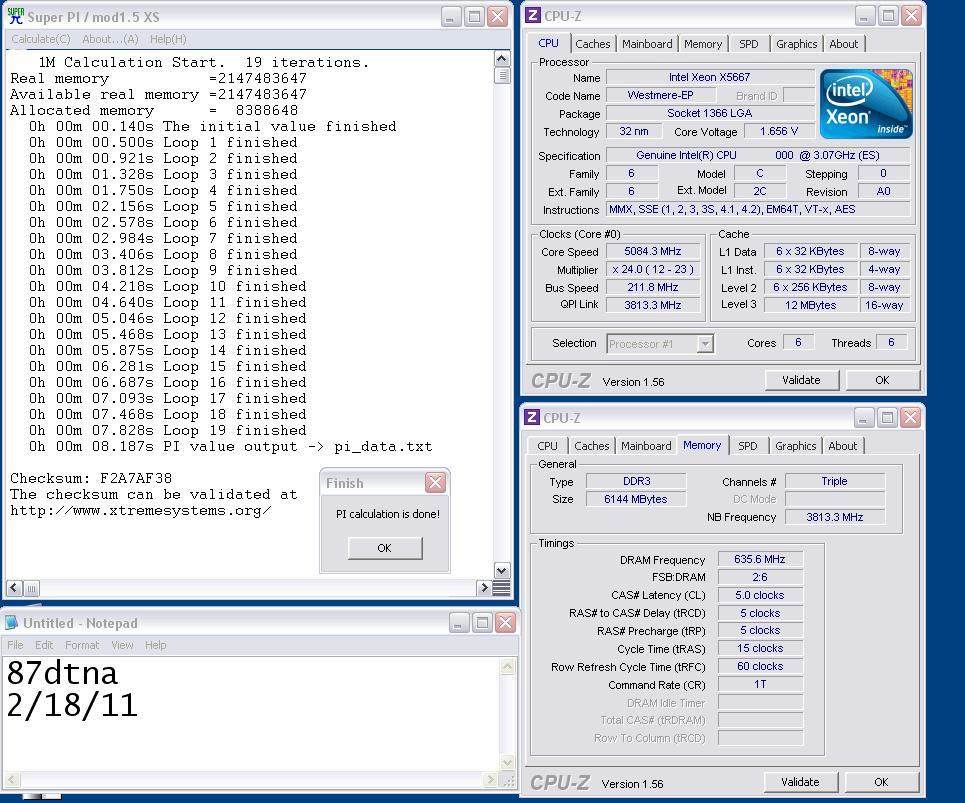Close the Finish dialog with its X button
Viewport: 965px width, 803px height.
point(435,482)
